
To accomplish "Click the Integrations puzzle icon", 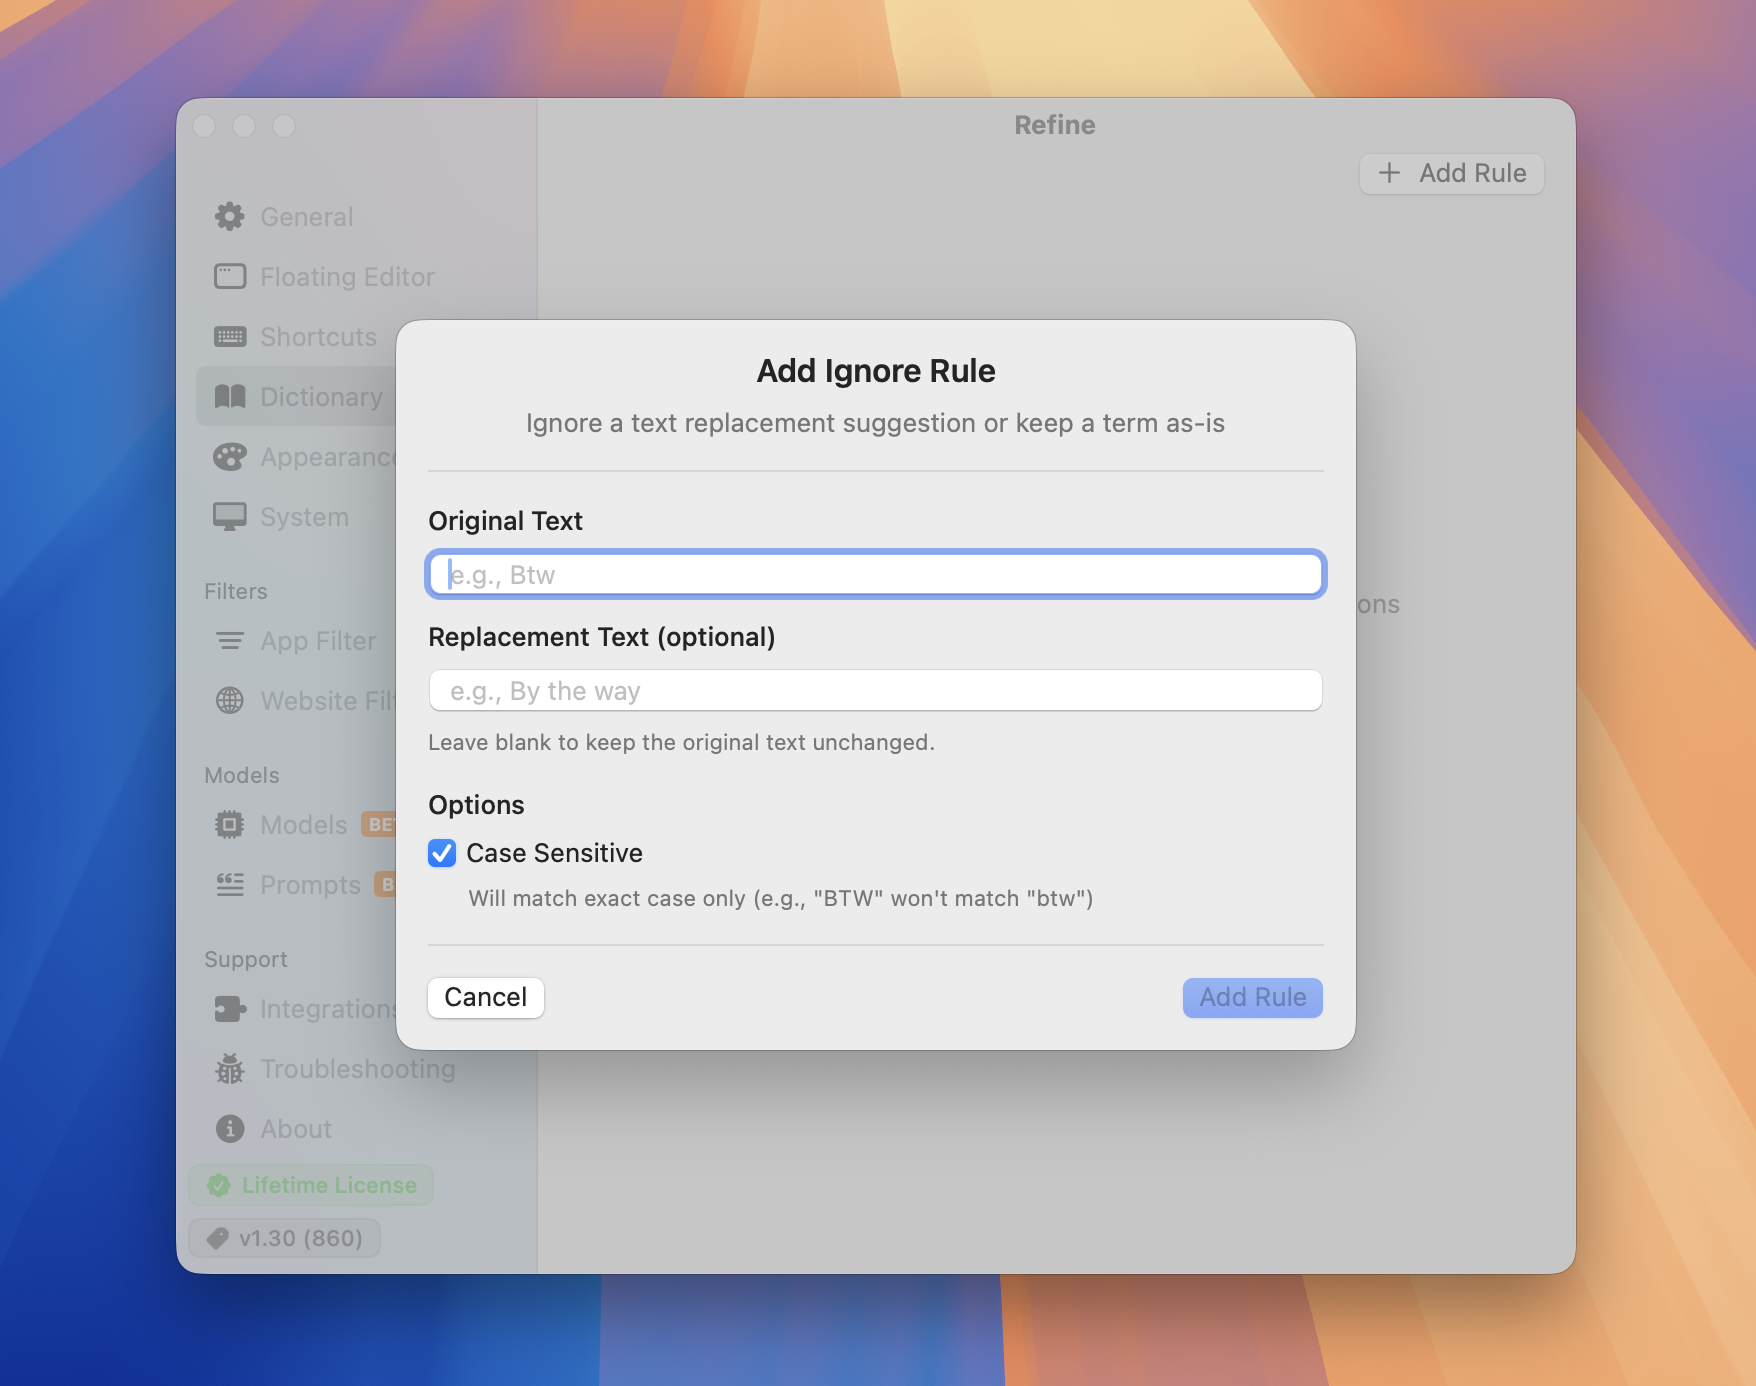I will pos(230,1009).
